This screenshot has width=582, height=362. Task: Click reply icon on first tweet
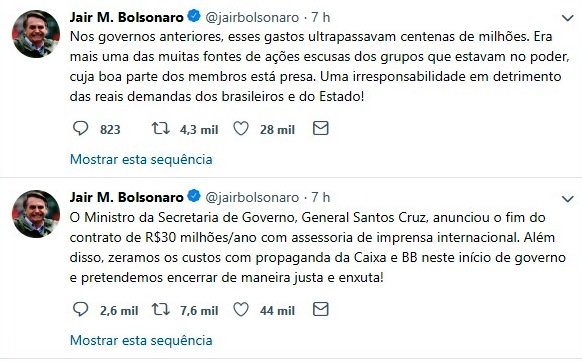point(80,128)
